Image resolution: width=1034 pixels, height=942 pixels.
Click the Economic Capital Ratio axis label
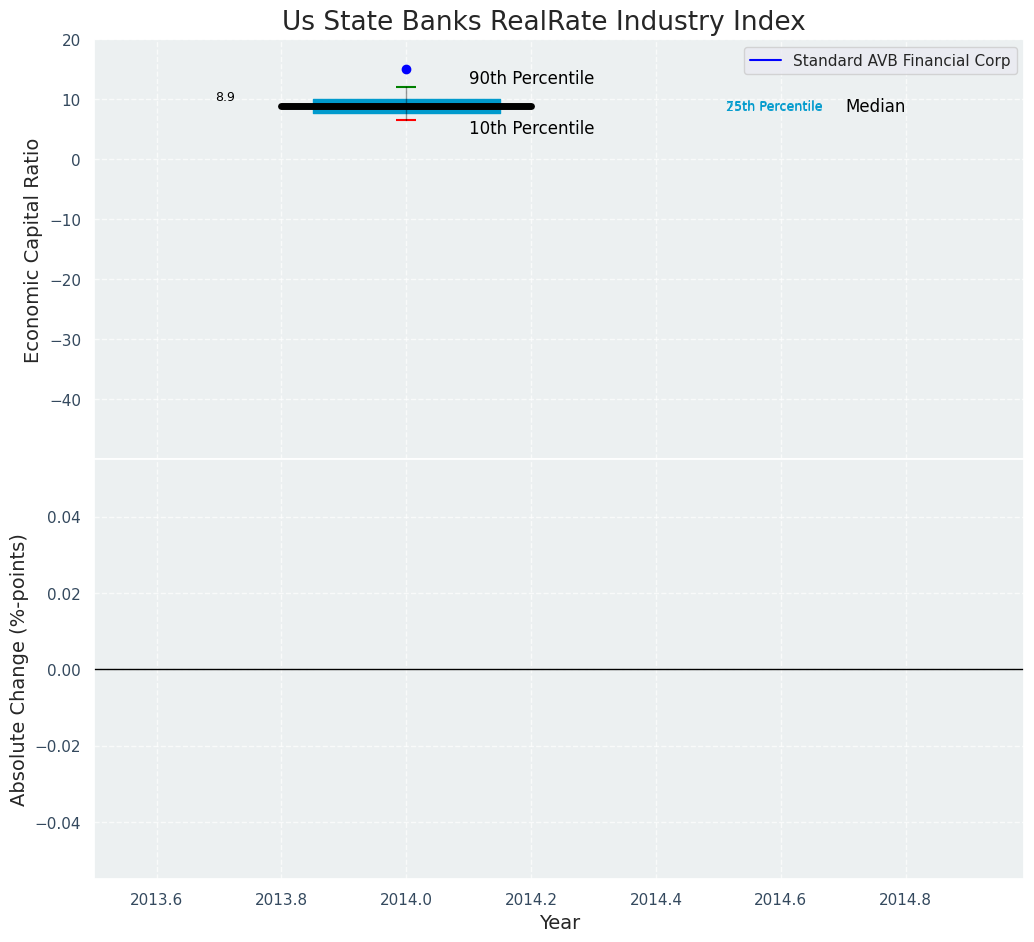click(32, 250)
